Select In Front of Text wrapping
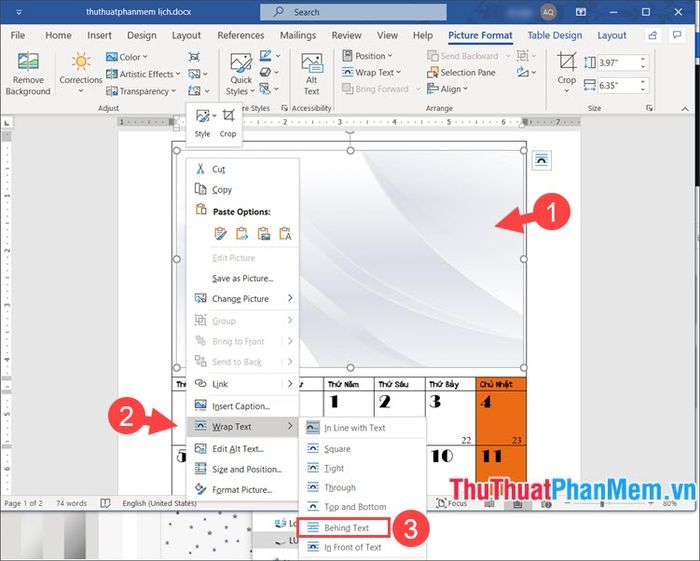This screenshot has height=561, width=700. tap(362, 548)
